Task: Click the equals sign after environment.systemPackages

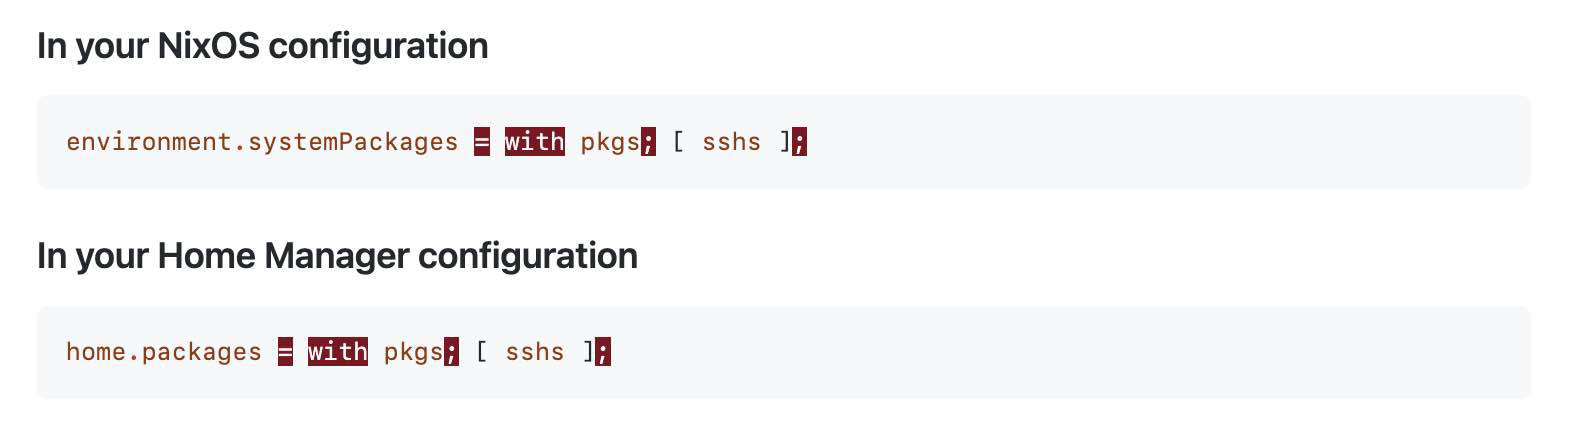Action: point(482,142)
